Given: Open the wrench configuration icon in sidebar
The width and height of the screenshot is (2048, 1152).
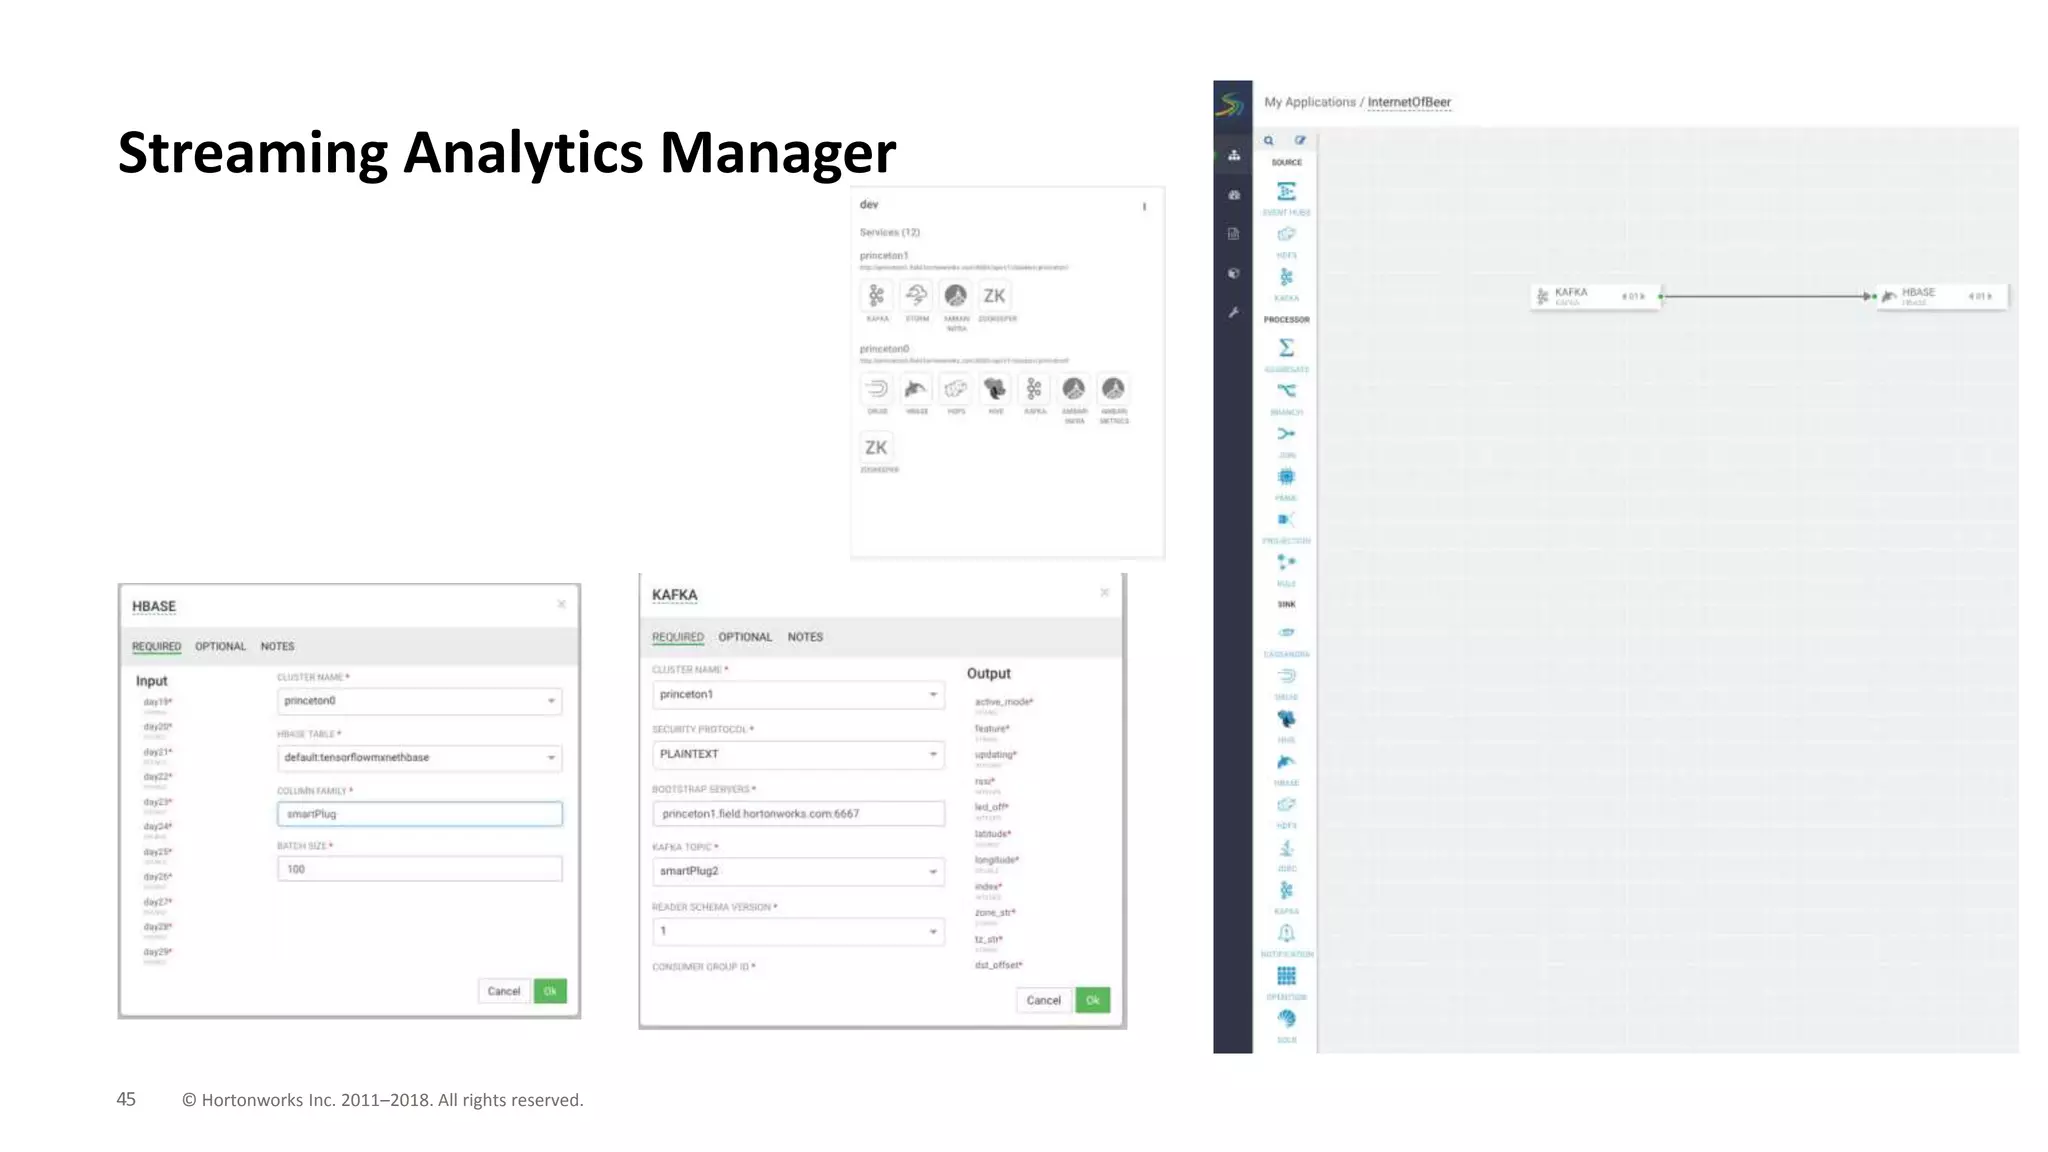Looking at the screenshot, I should tap(1234, 312).
